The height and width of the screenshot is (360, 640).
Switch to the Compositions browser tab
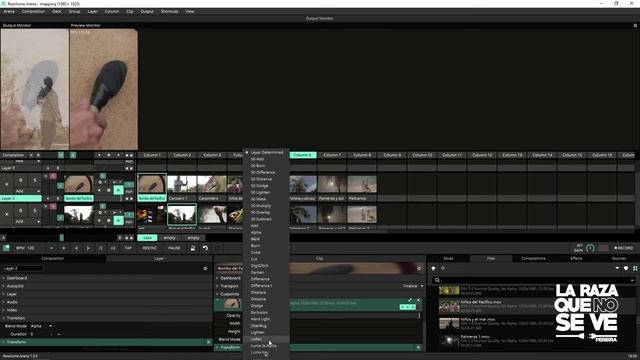point(533,258)
